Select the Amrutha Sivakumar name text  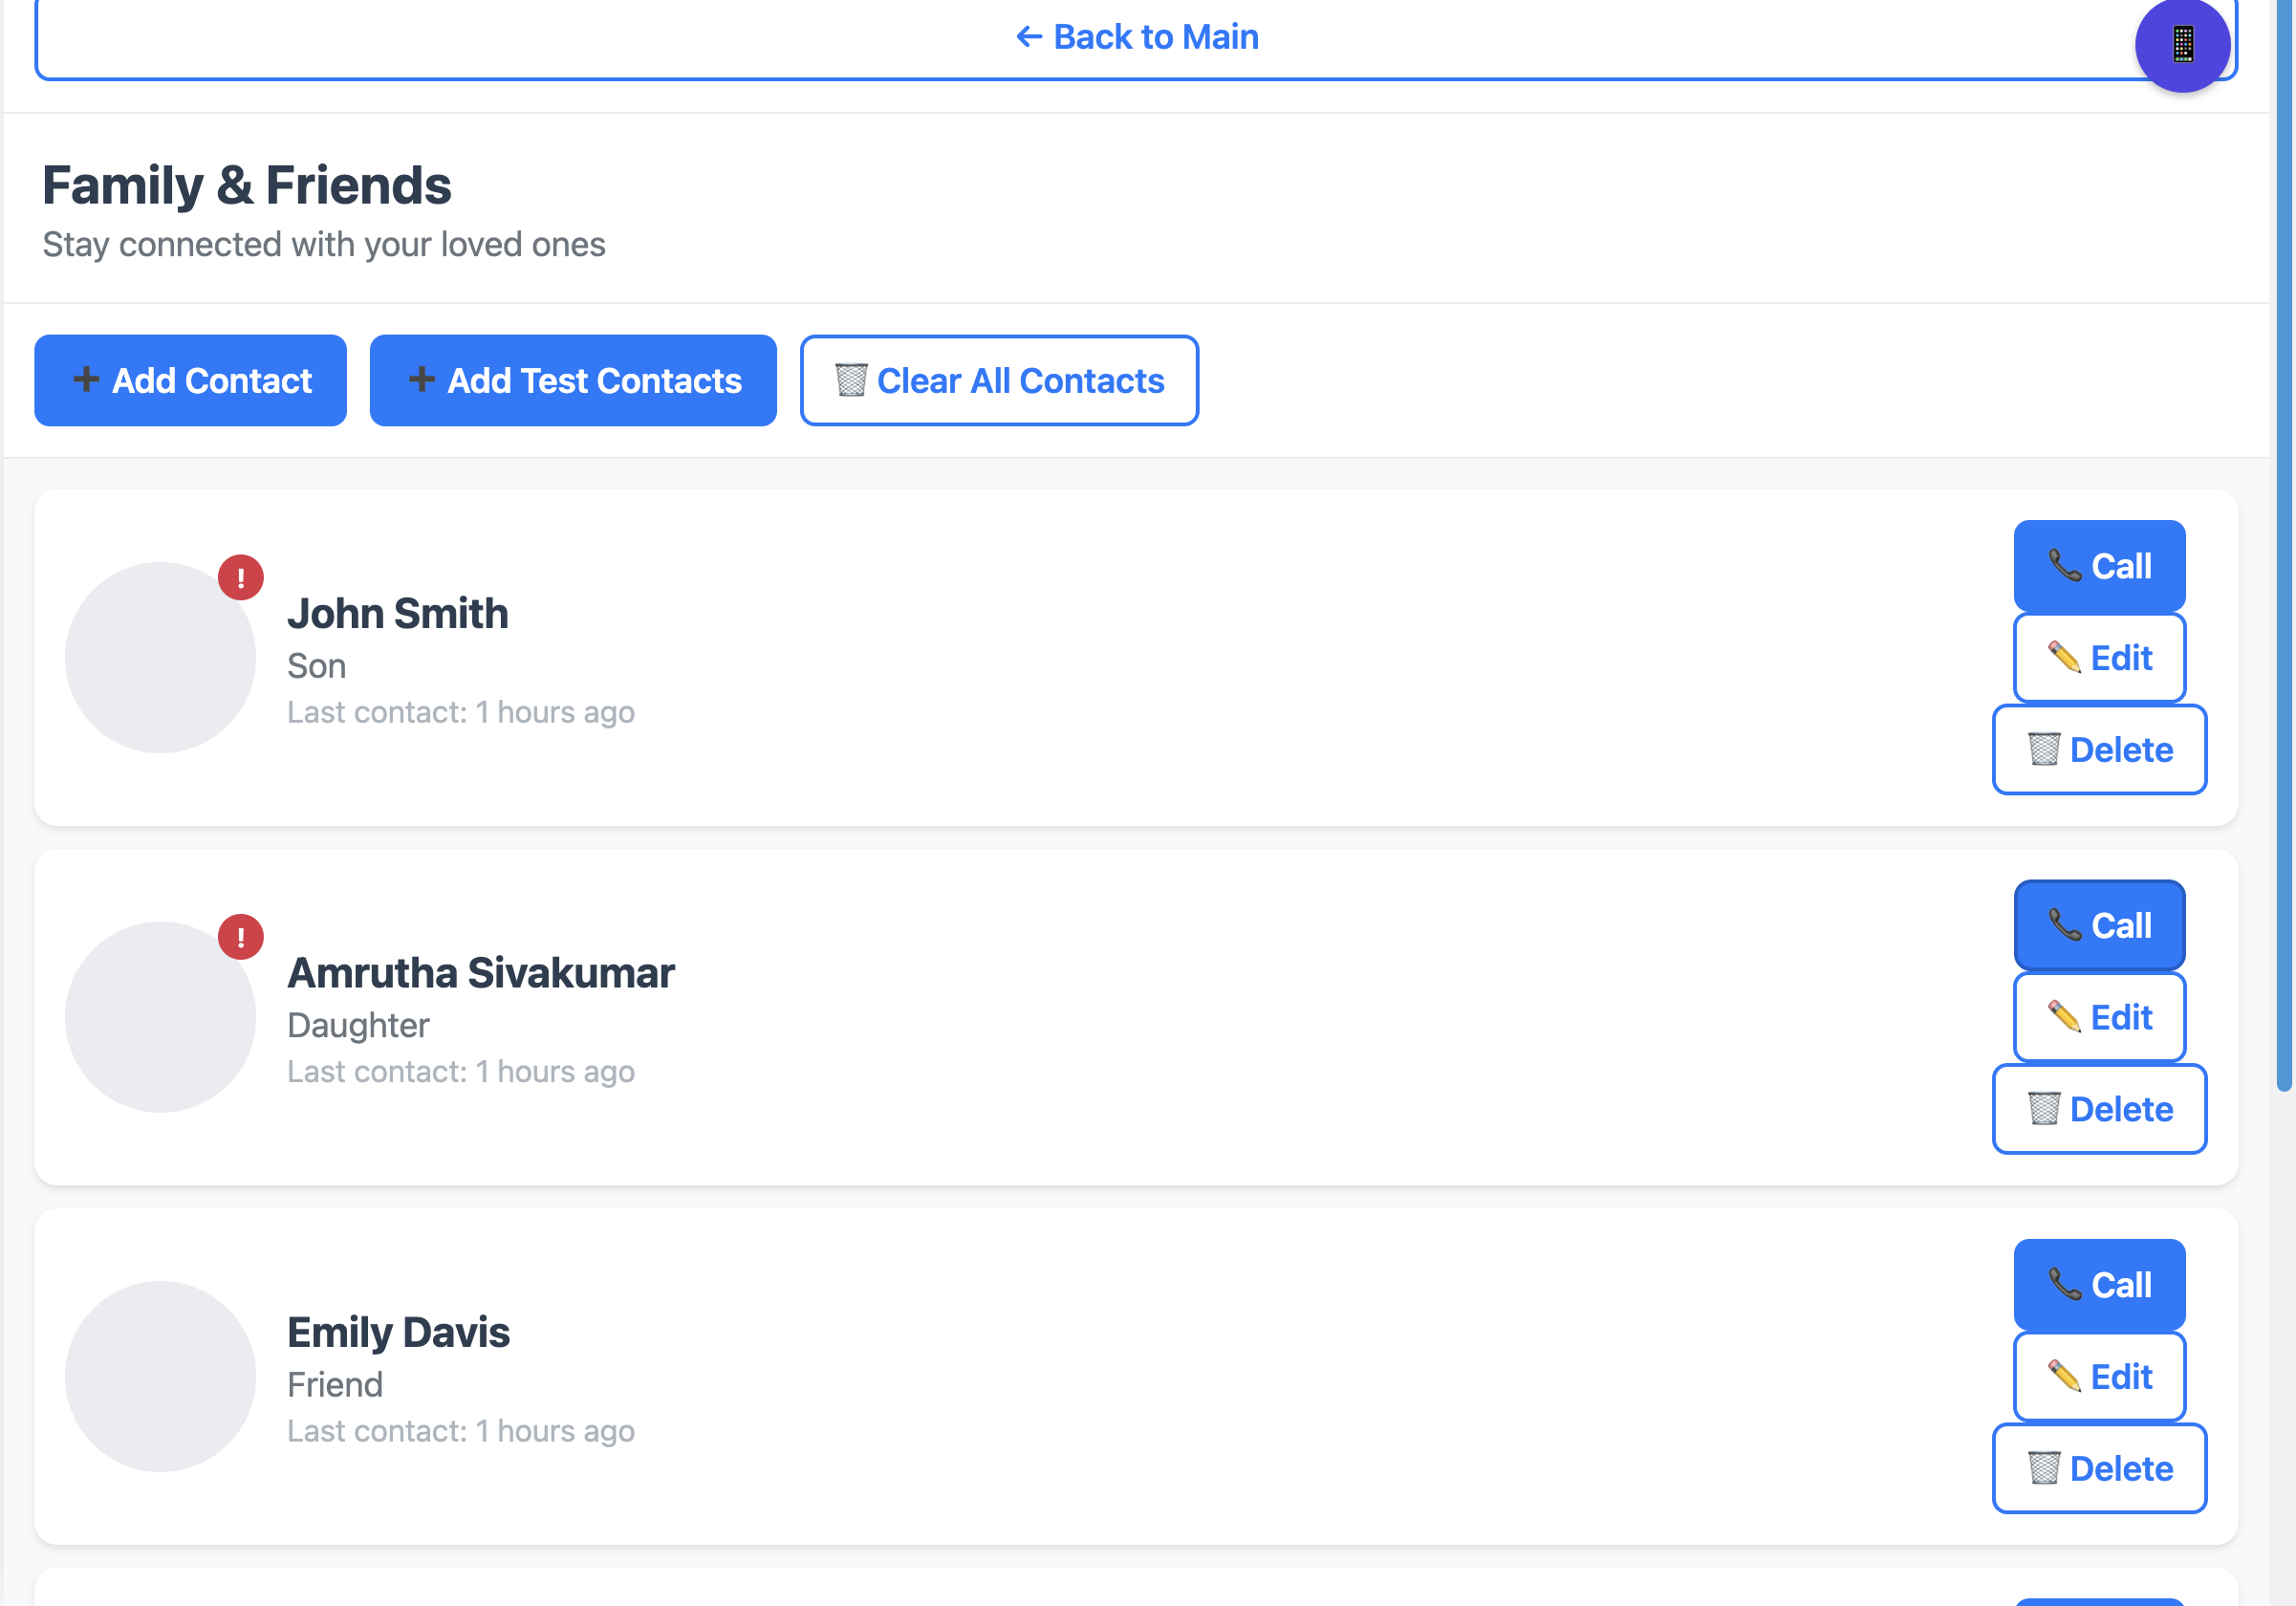coord(481,973)
